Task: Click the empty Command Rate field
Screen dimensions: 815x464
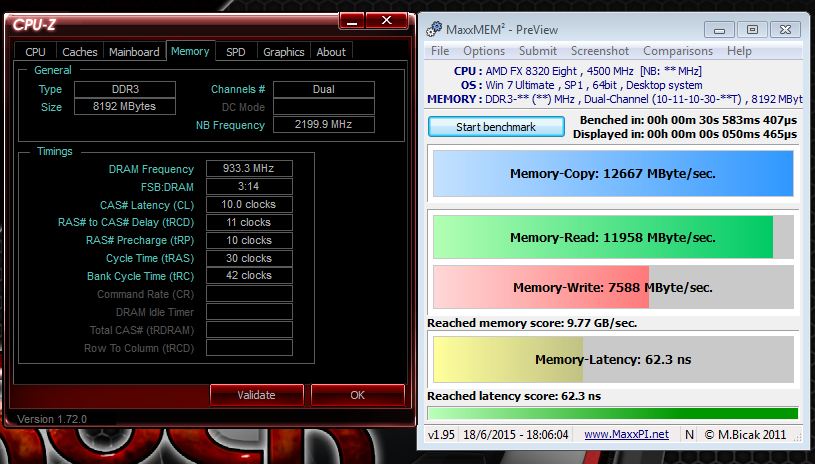Action: pyautogui.click(x=249, y=294)
